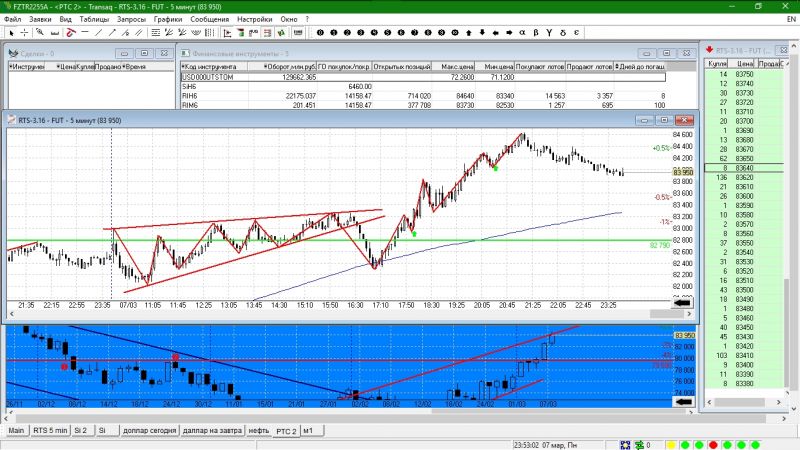Screen dimensions: 800x450
Task: Insert the delta symbol label
Action: coord(563,33)
